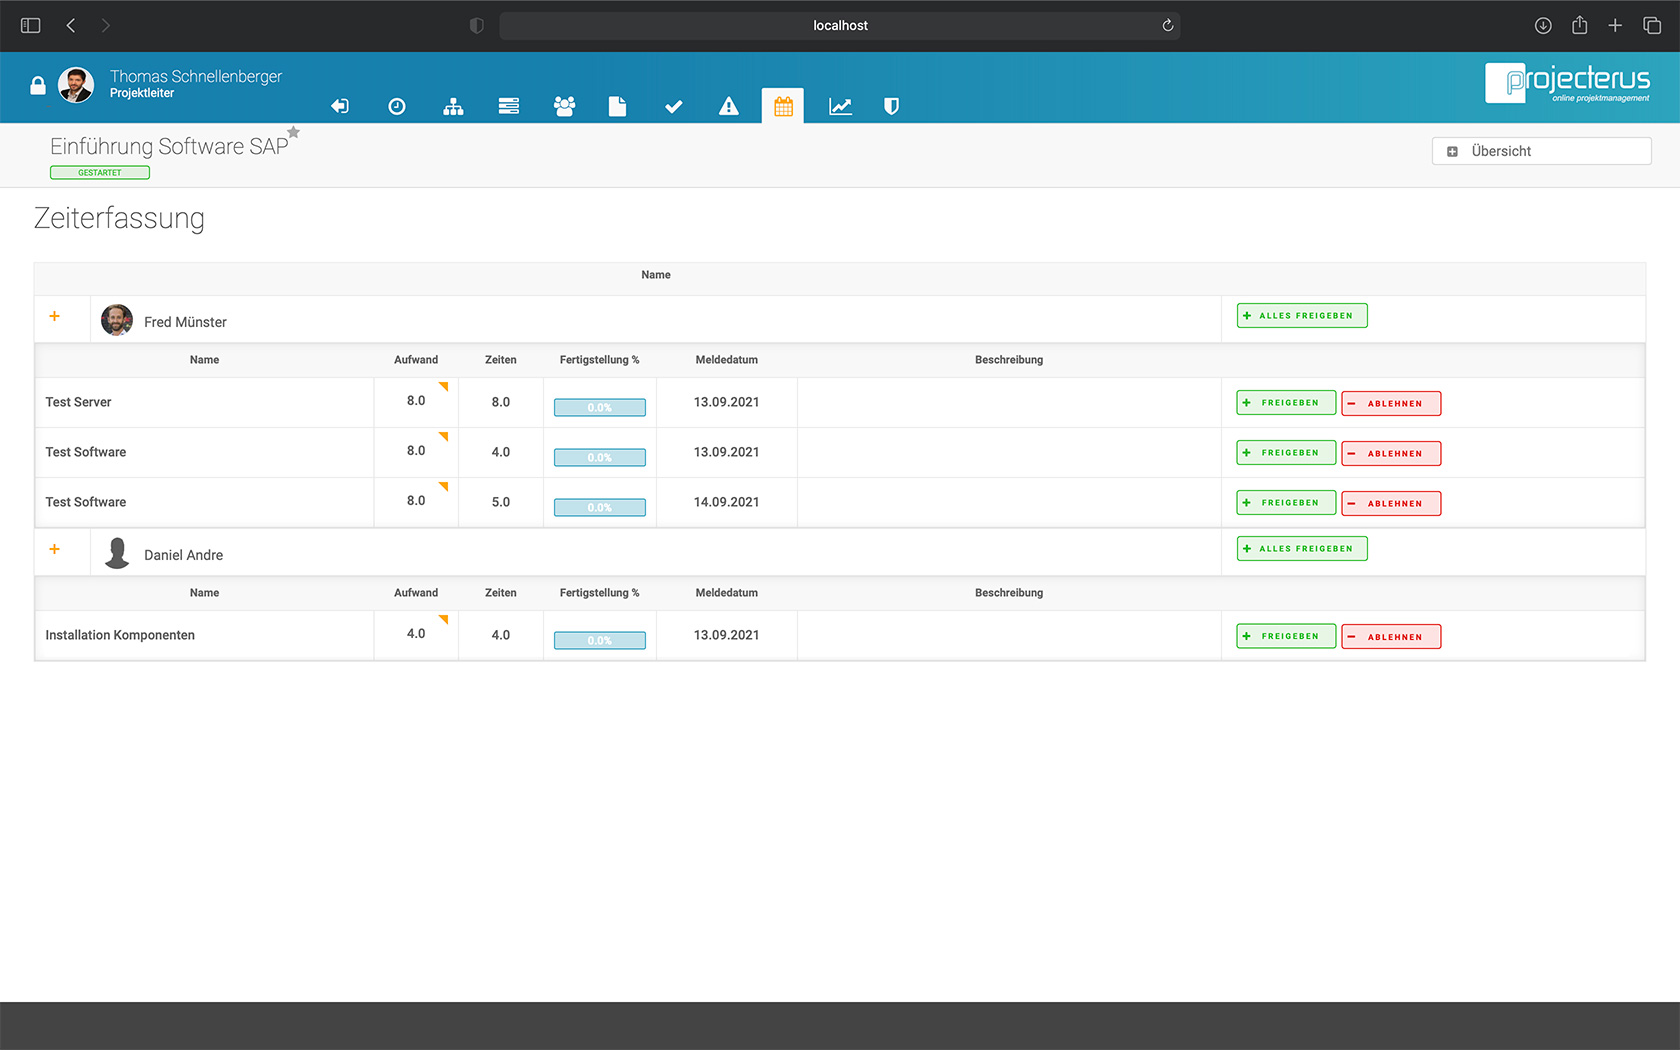Open the warning triangle risks icon

point(729,106)
